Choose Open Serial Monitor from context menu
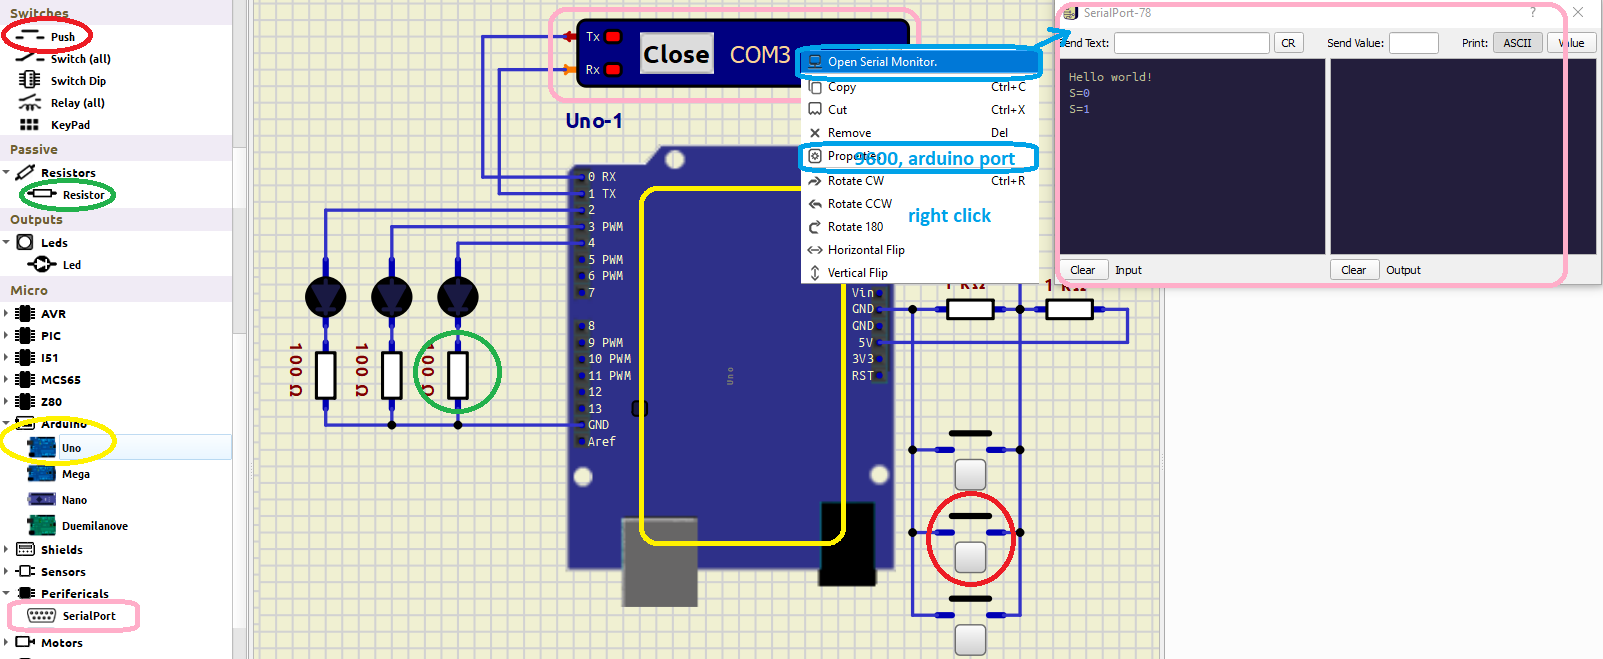Viewport: 1603px width, 659px height. point(920,62)
